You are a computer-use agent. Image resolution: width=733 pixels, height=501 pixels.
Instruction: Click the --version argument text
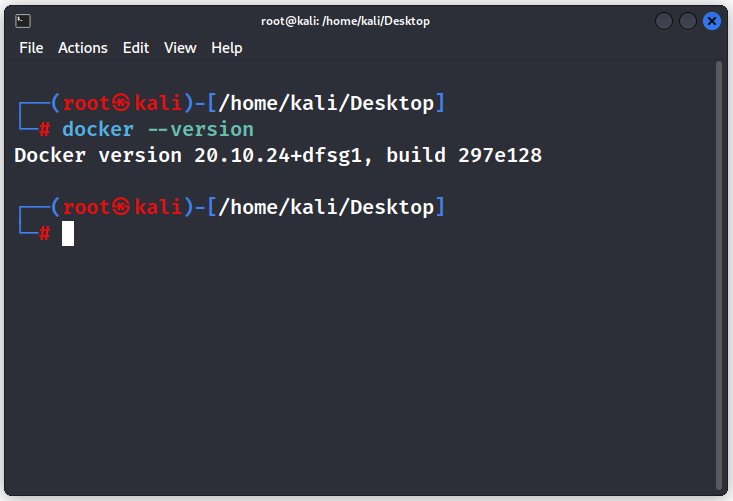click(x=201, y=129)
